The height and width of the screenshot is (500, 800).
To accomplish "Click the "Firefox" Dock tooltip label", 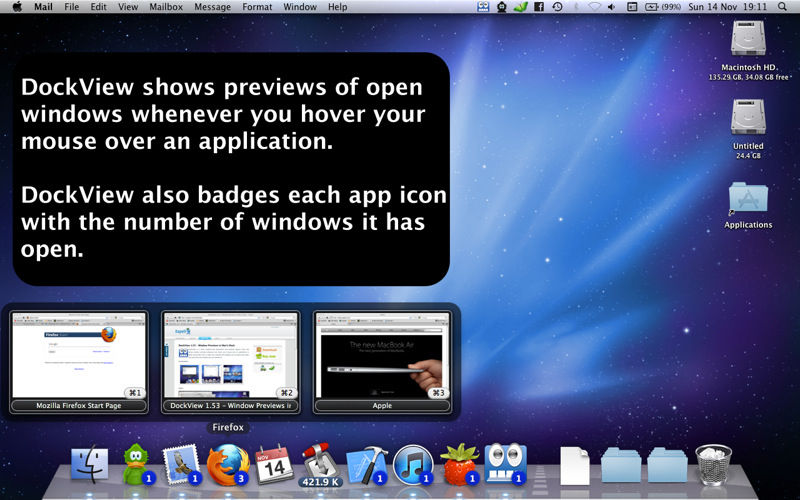I will click(x=228, y=427).
